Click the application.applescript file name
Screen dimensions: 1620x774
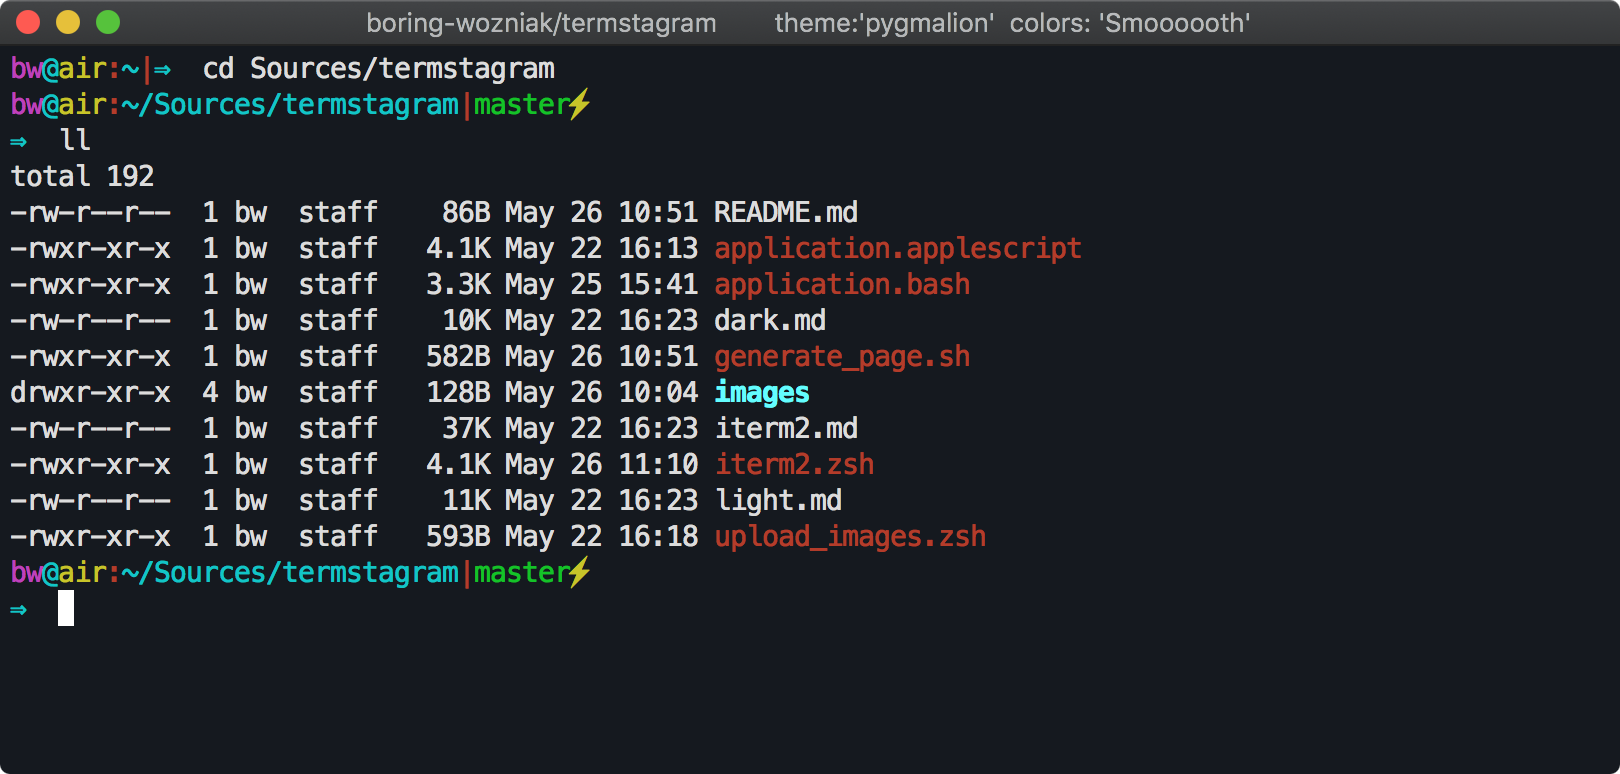click(x=898, y=248)
